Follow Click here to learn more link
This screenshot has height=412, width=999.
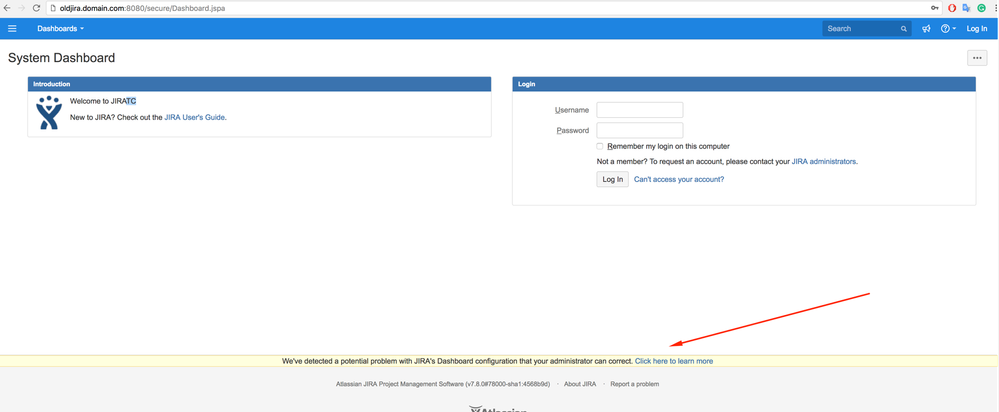tap(673, 361)
